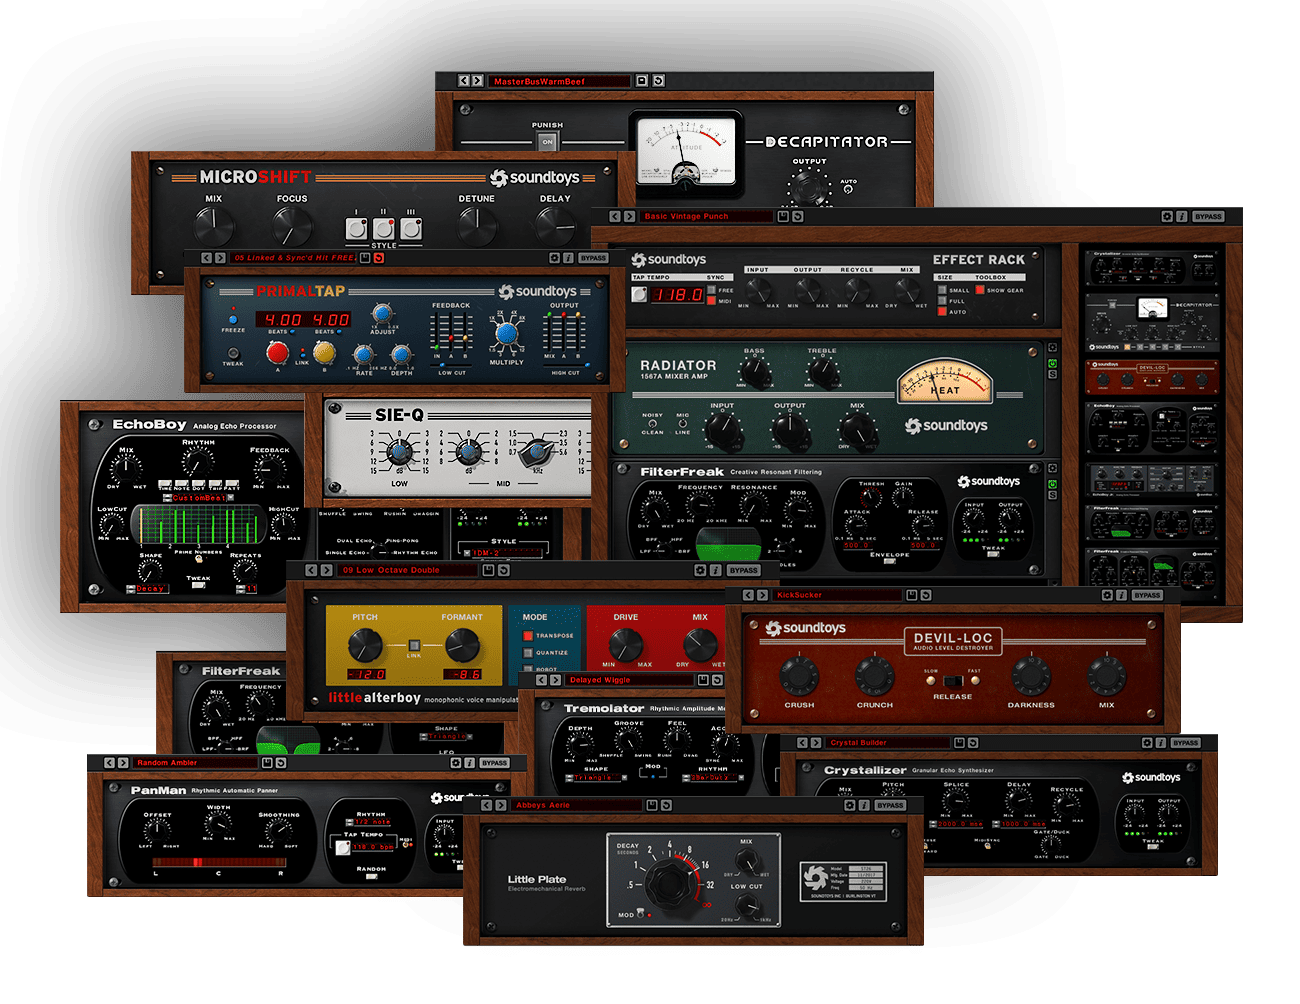Open the Basic Vintage Punch preset menu
This screenshot has height=1004, width=1300.
[706, 216]
